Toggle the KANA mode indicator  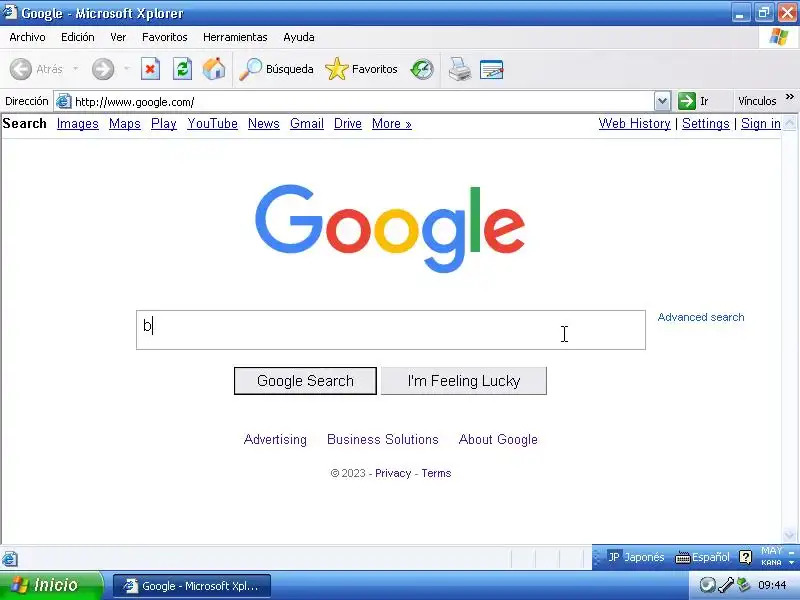tap(771, 562)
